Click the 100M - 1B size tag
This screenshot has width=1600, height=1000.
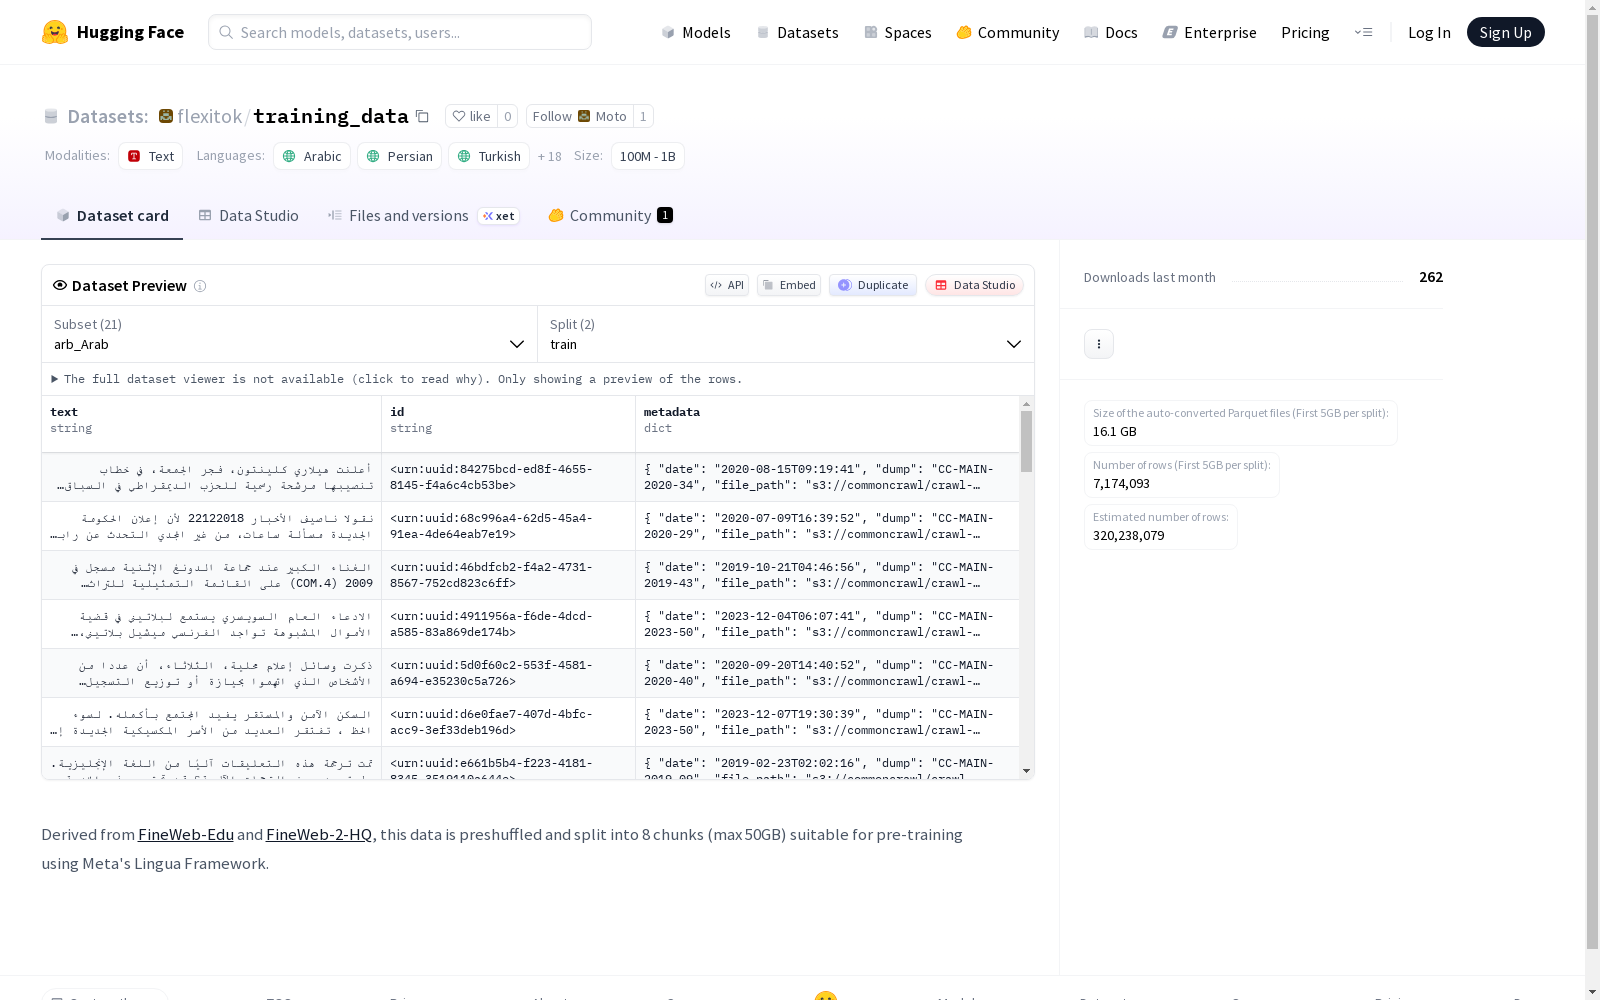point(648,156)
